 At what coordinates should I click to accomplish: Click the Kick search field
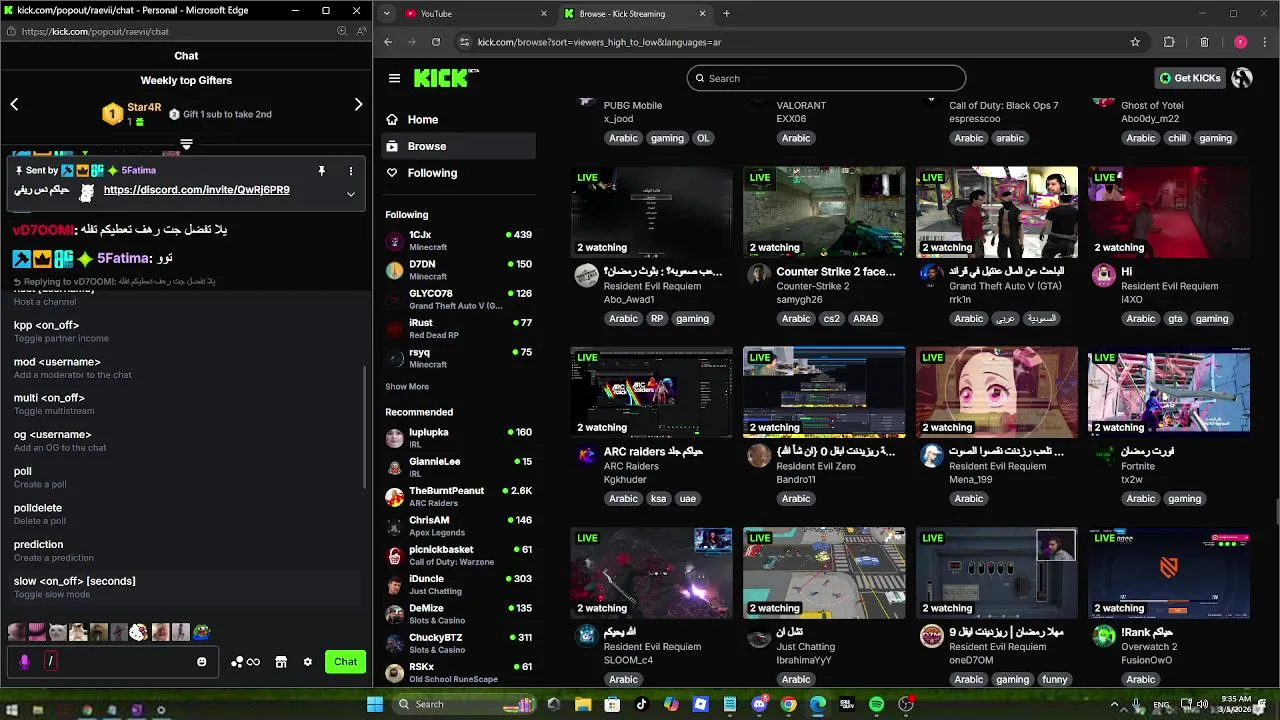click(x=826, y=78)
